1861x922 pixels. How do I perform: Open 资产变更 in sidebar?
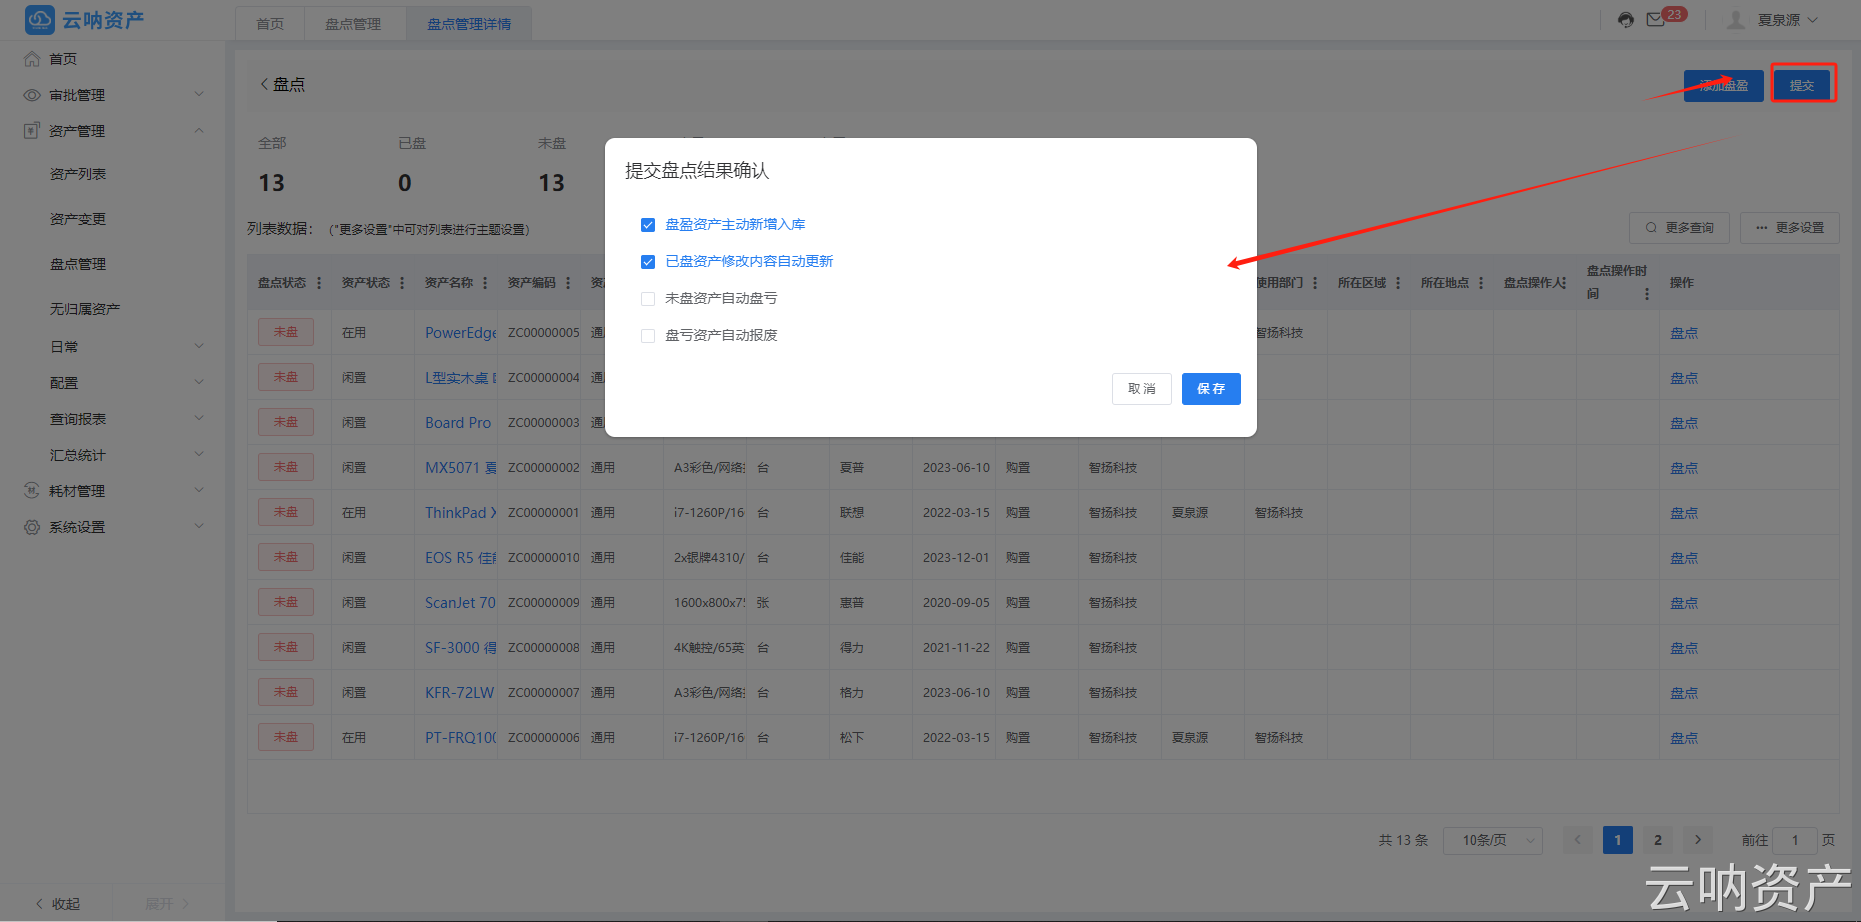tap(78, 219)
